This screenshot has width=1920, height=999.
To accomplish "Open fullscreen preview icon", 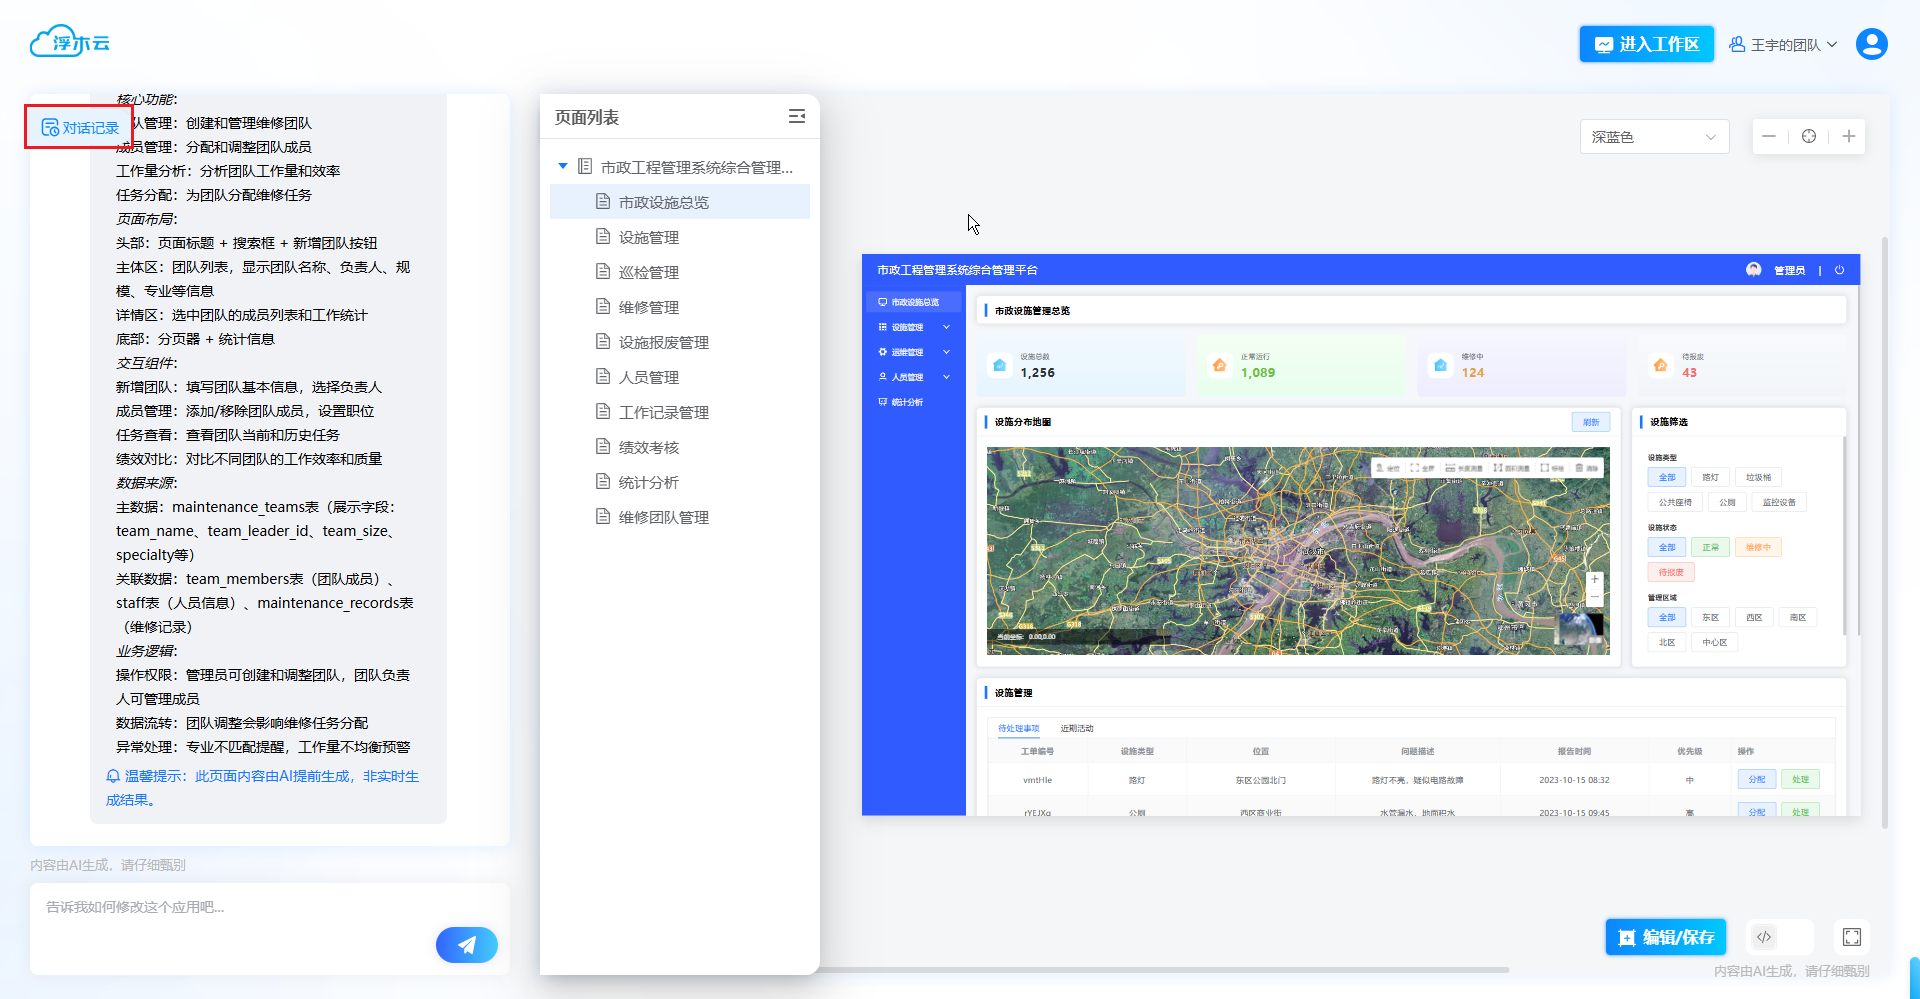I will coord(1851,937).
